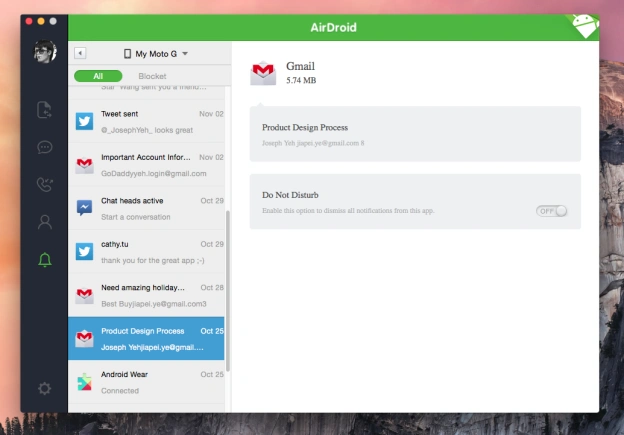The width and height of the screenshot is (624, 435).
Task: Click 'Start a conversation' preview text
Action: [136, 217]
